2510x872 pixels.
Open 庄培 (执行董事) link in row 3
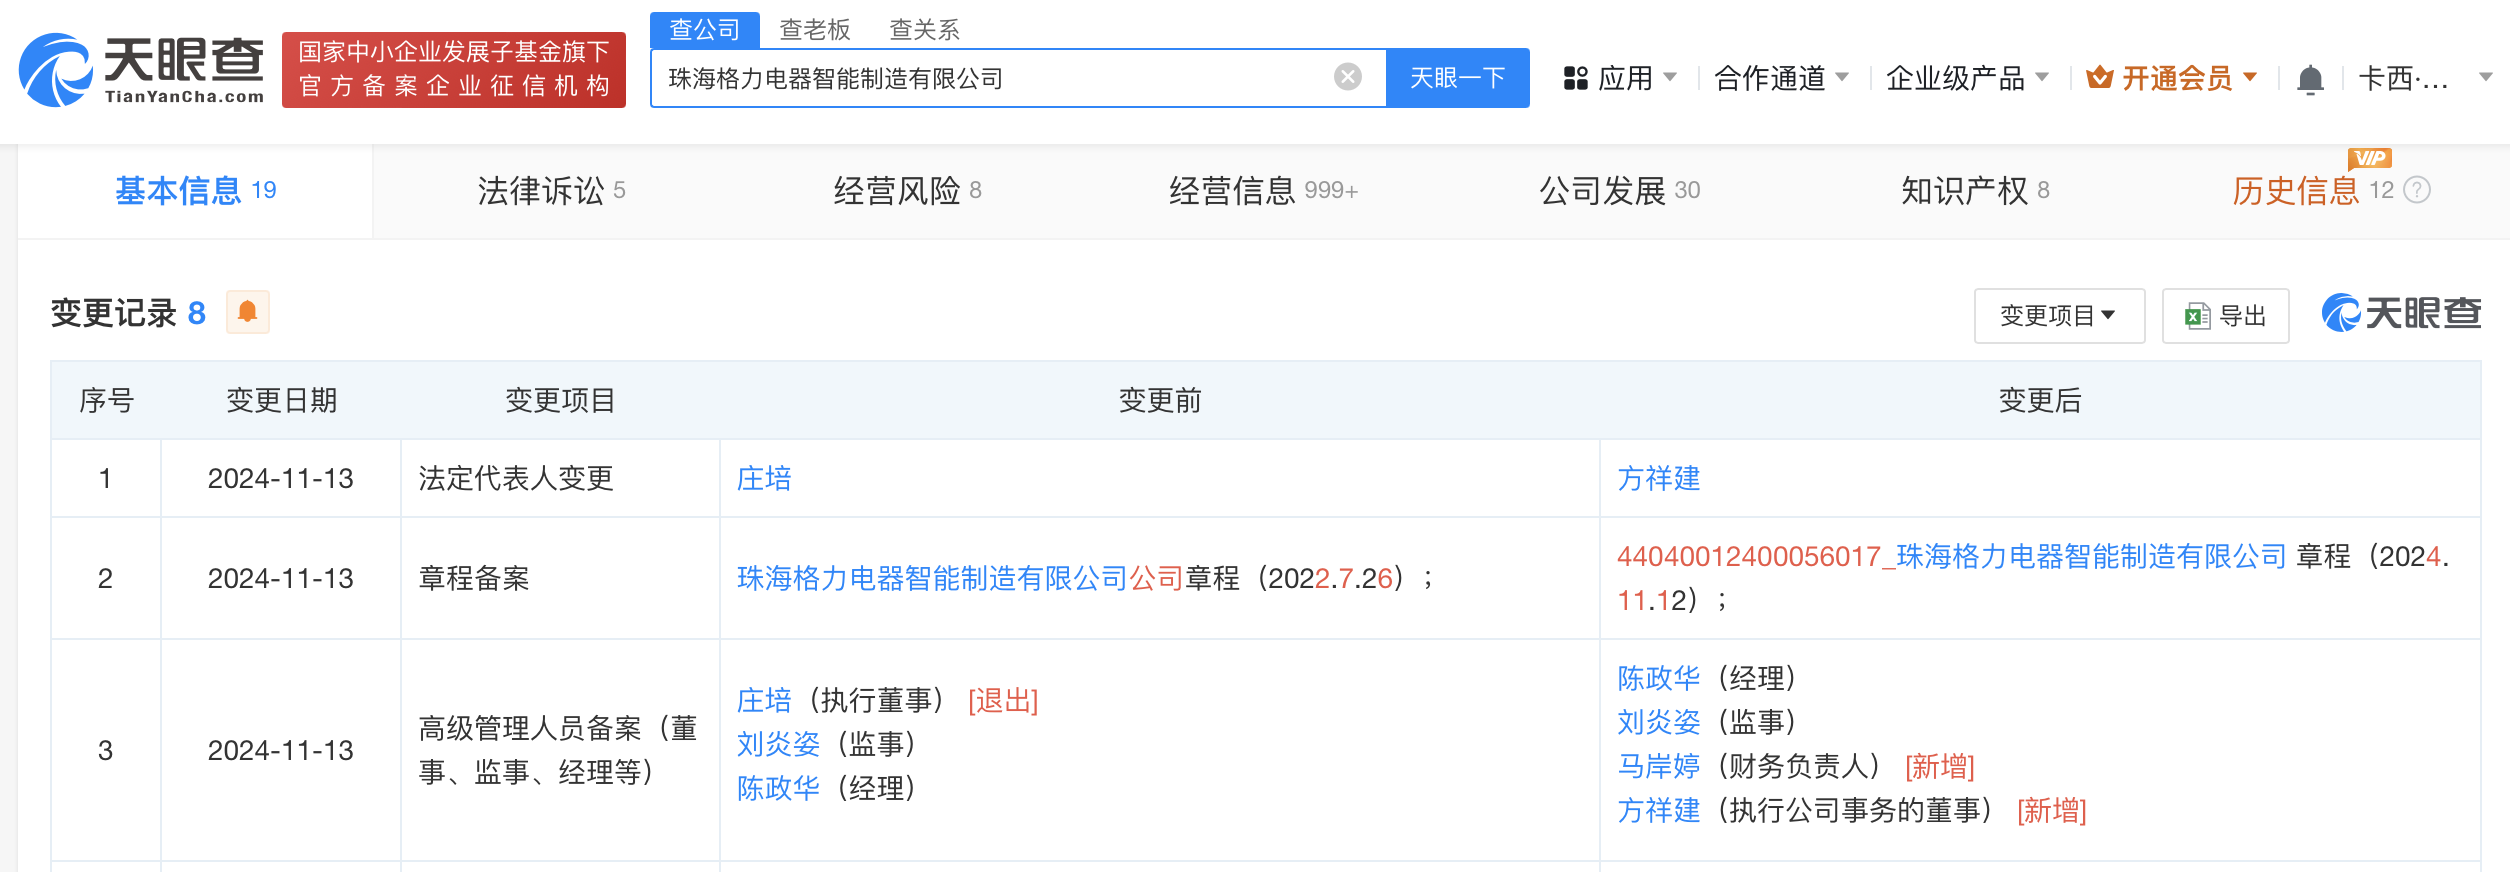click(764, 701)
